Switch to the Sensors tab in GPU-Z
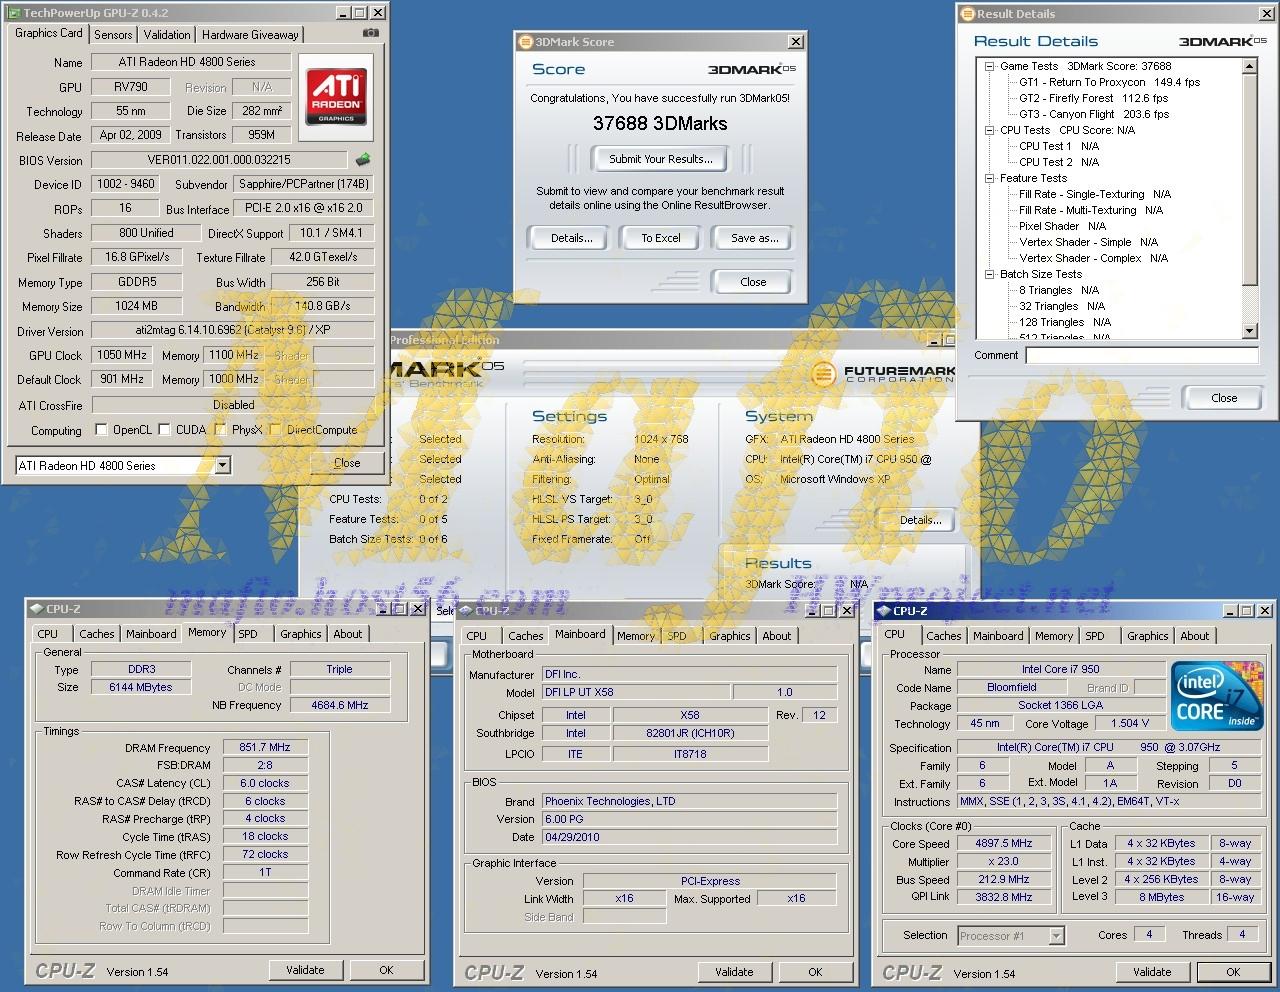Viewport: 1280px width, 992px height. pos(113,34)
